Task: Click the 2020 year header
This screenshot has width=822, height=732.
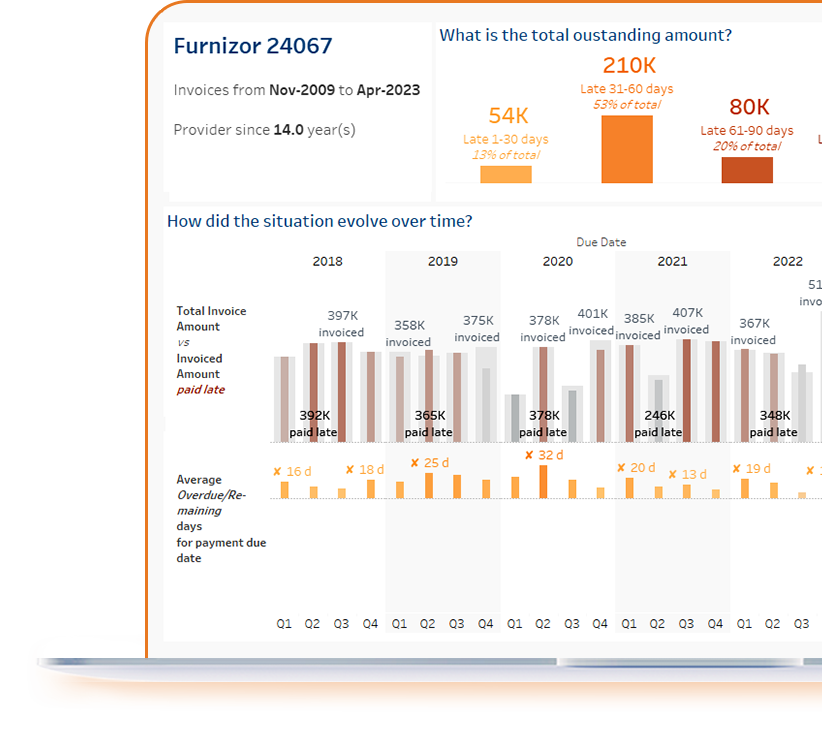Action: coord(557,261)
